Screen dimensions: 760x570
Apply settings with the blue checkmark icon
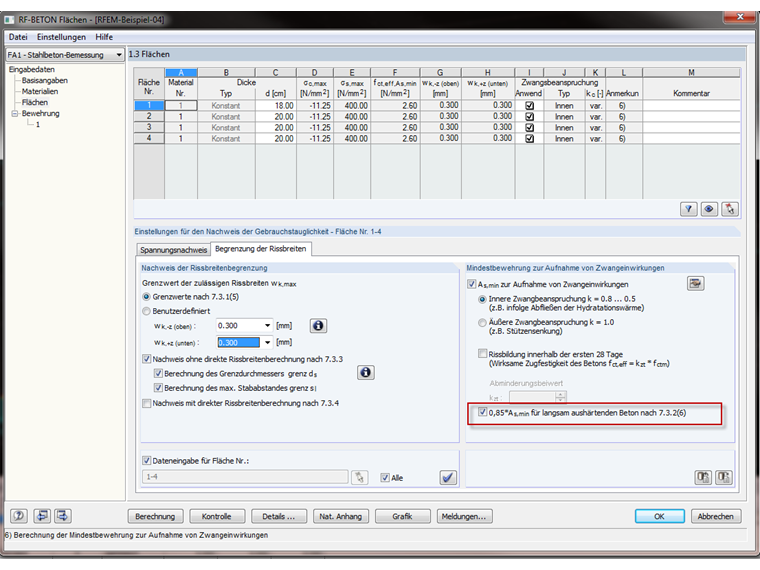pos(448,477)
